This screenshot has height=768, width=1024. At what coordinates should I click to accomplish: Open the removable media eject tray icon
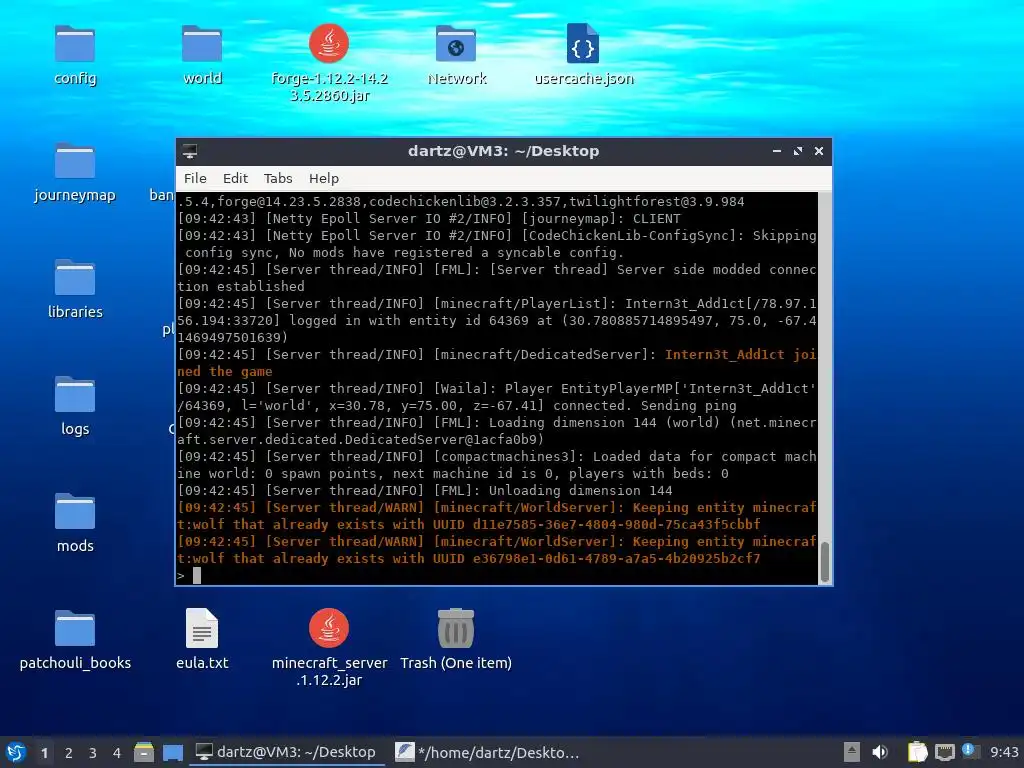(x=852, y=752)
